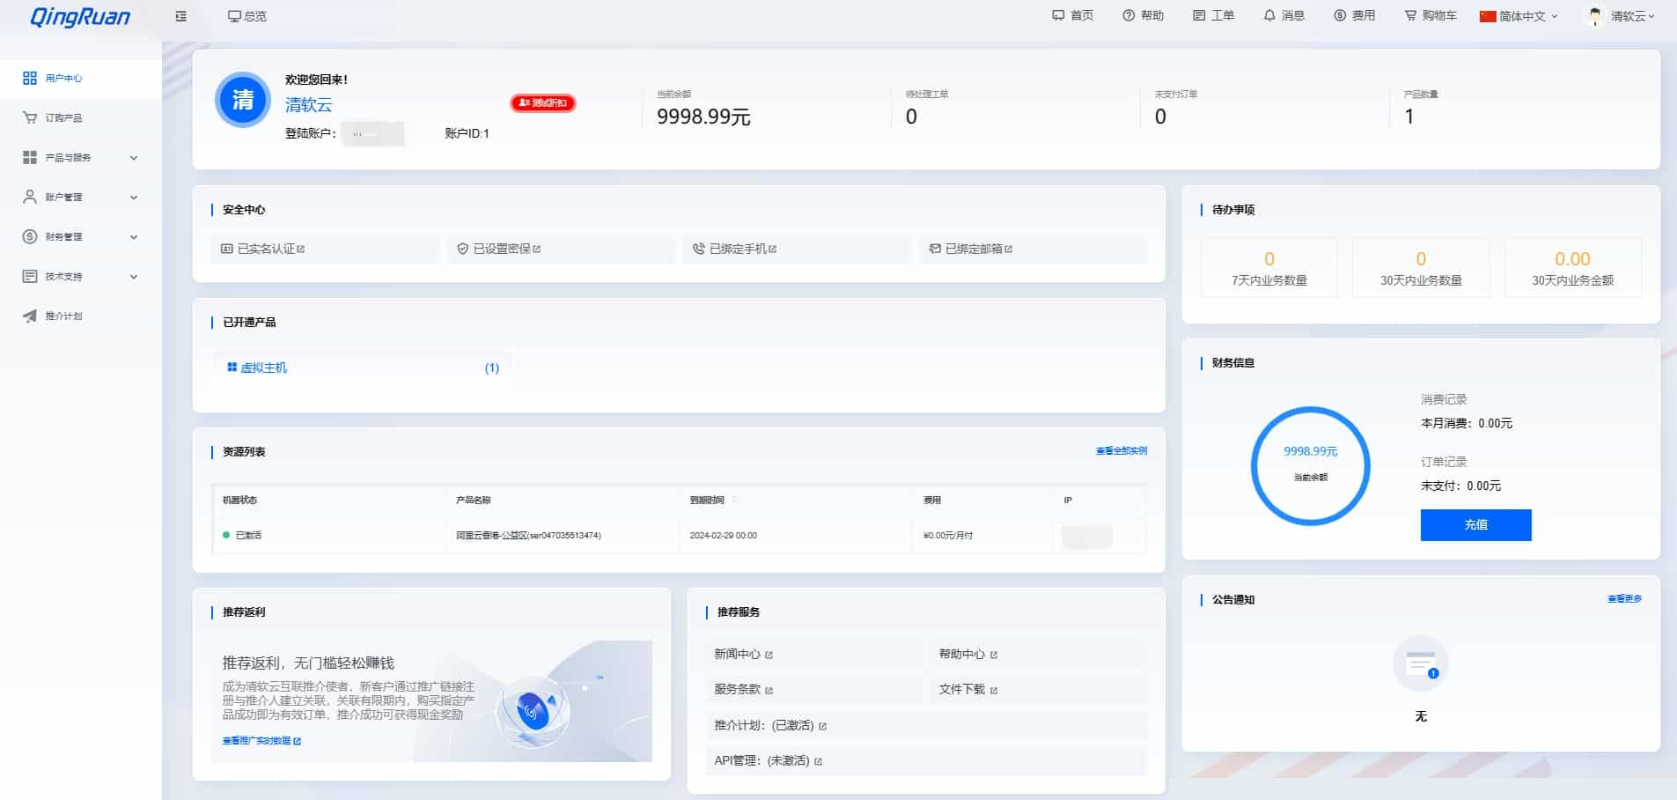Viewport: 1677px width, 800px height.
Task: Click the 虚拟主机 product count (1)
Action: pyautogui.click(x=492, y=368)
